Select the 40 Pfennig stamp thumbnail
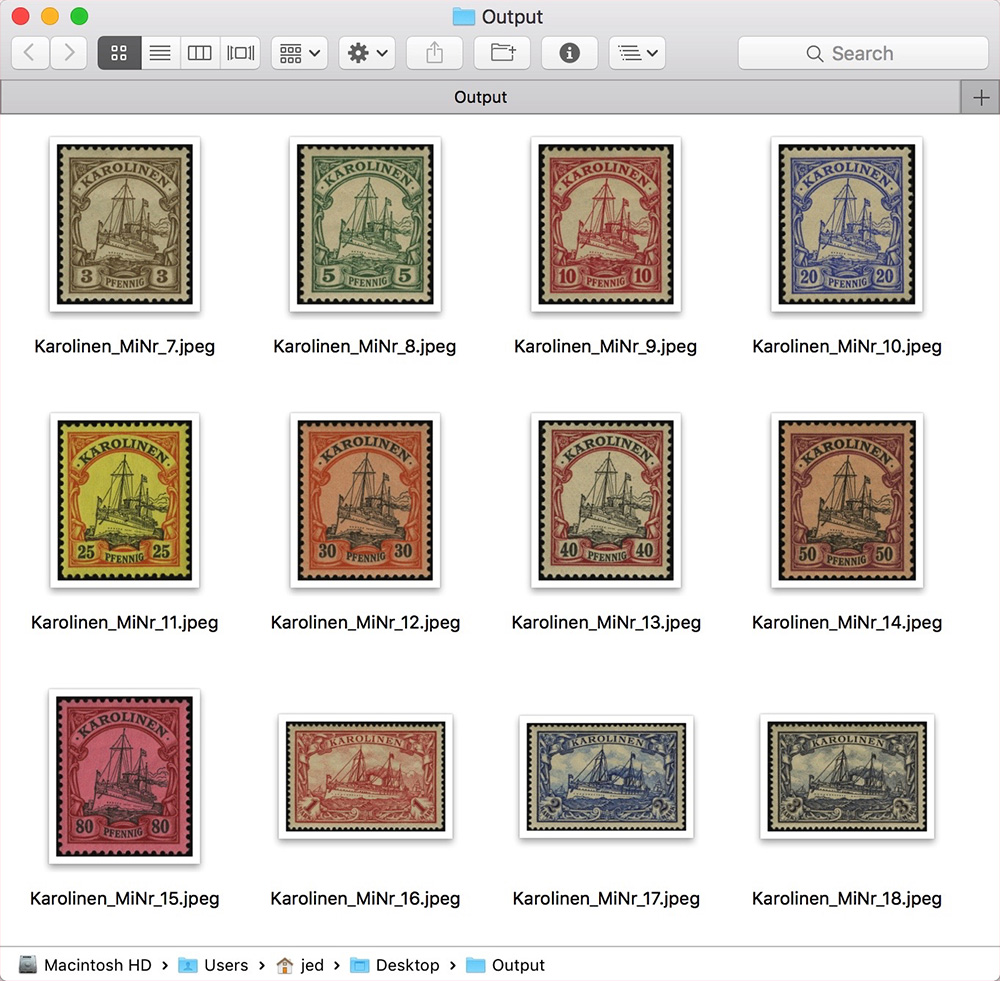 [x=606, y=500]
